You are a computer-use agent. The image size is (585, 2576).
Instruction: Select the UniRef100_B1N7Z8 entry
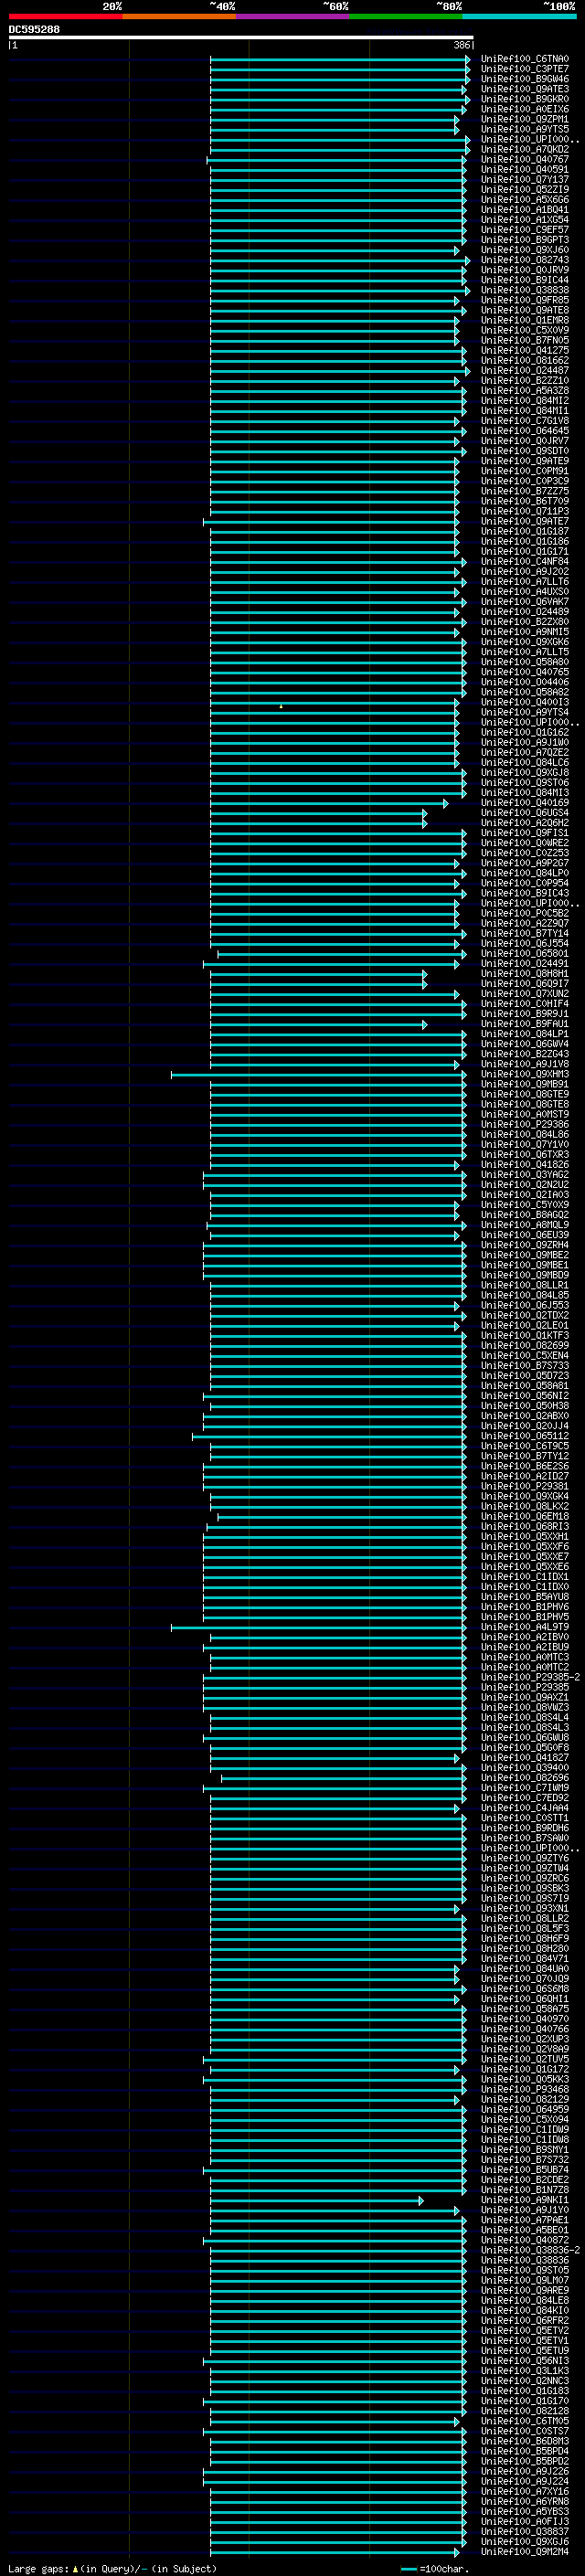tap(525, 2190)
